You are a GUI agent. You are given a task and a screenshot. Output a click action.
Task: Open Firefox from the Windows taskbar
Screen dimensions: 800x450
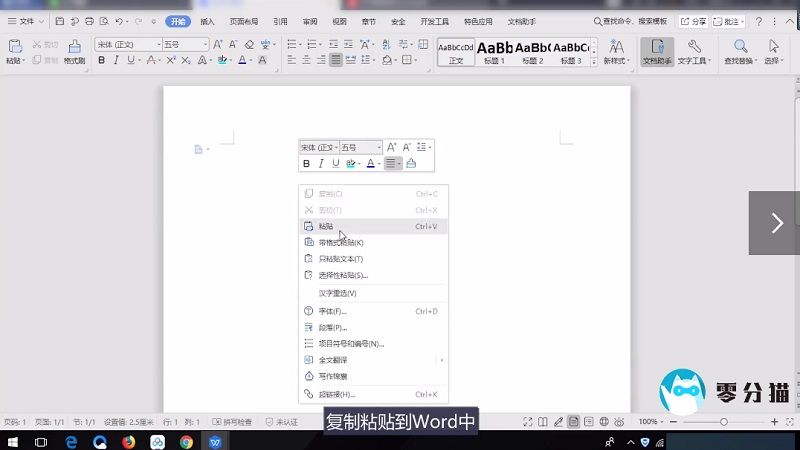[x=129, y=441]
